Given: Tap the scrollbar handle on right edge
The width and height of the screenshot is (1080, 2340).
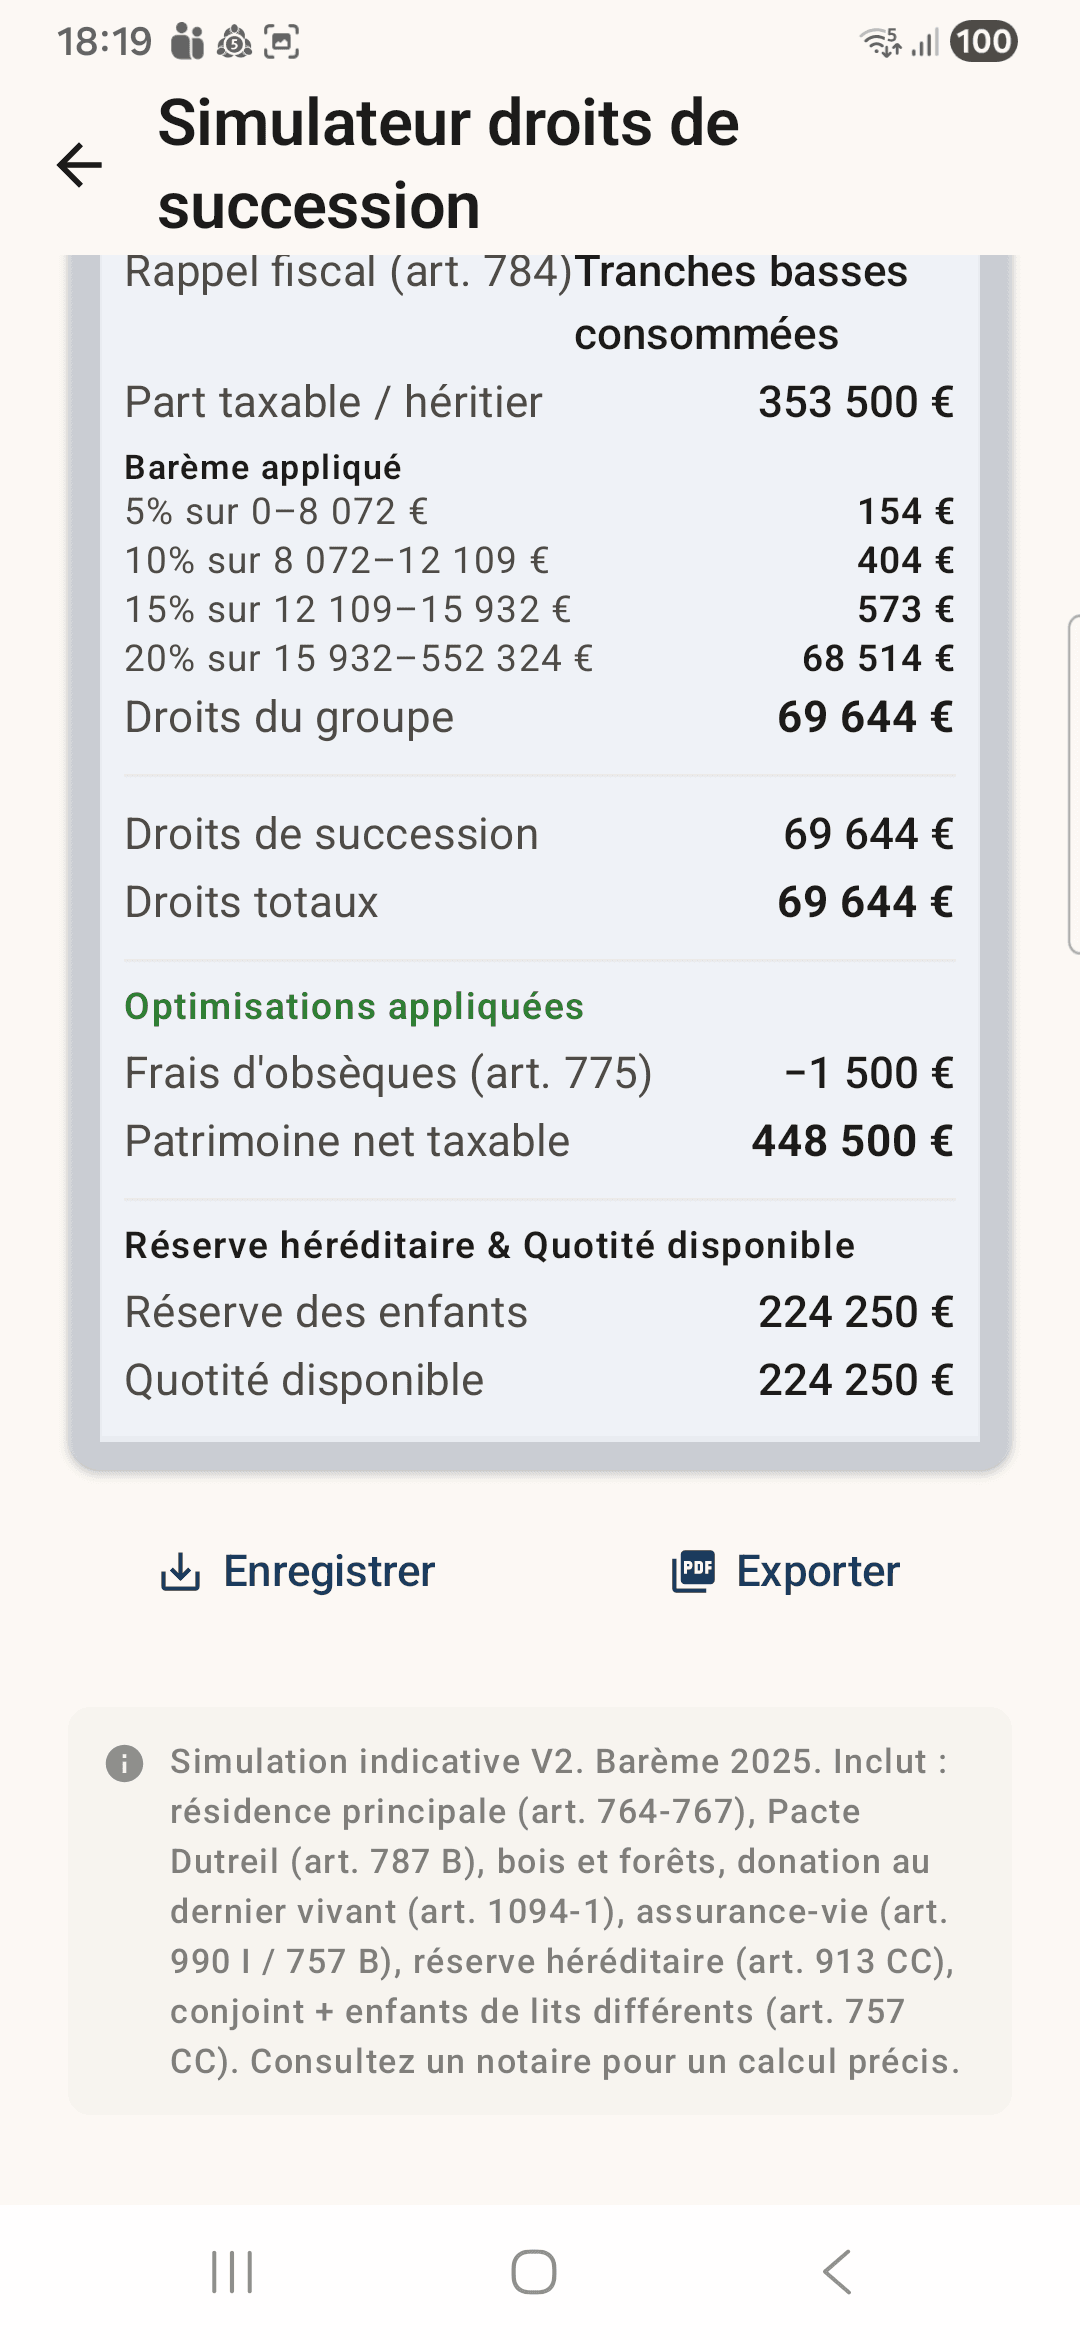Looking at the screenshot, I should click(1074, 785).
